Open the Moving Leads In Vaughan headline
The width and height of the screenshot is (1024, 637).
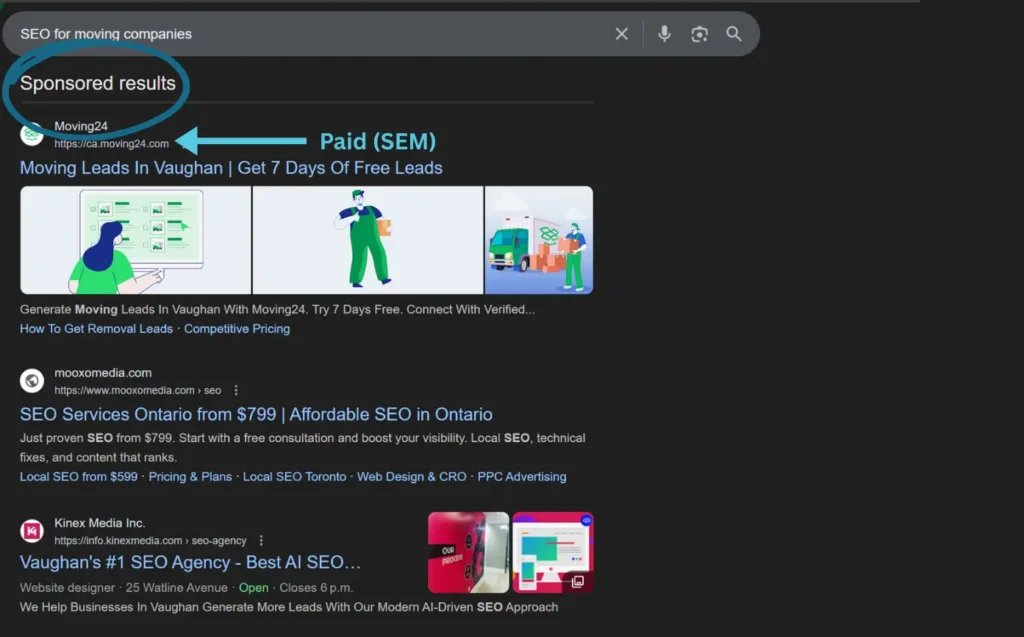[231, 168]
